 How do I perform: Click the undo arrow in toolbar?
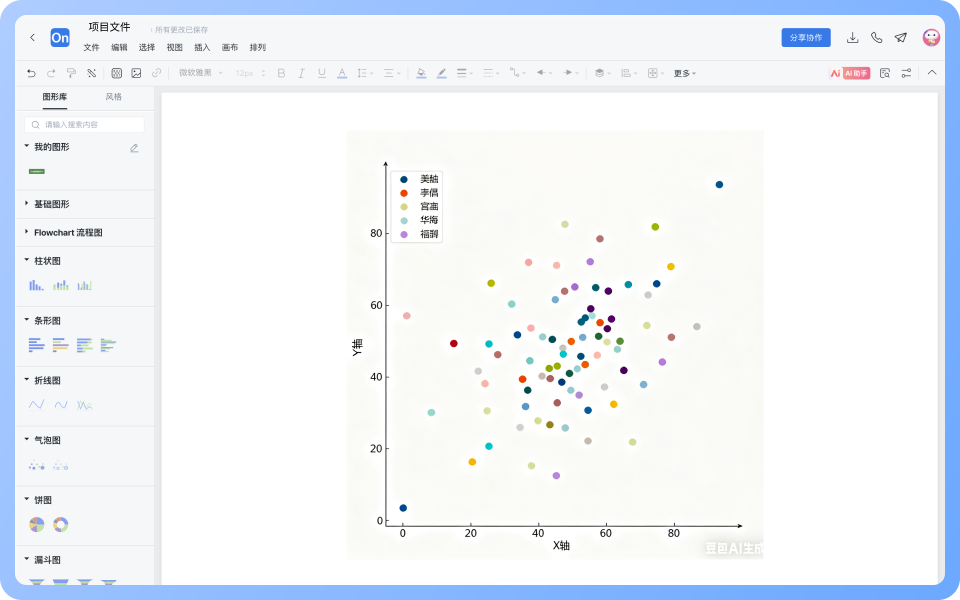click(31, 73)
